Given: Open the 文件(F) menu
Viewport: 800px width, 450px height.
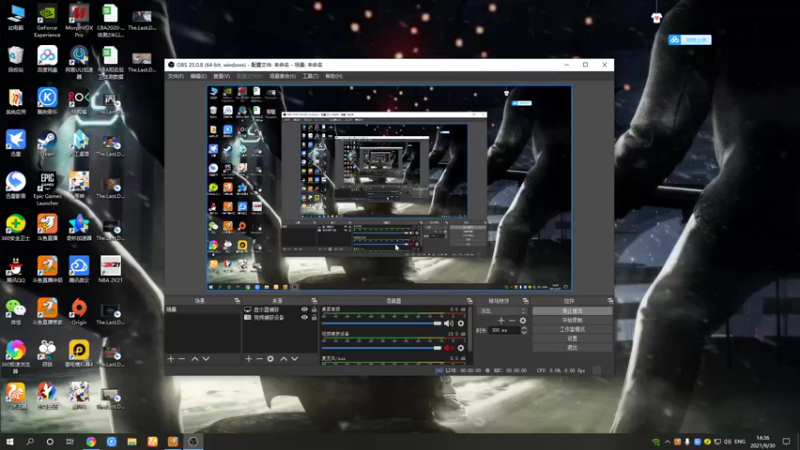Looking at the screenshot, I should pyautogui.click(x=175, y=76).
